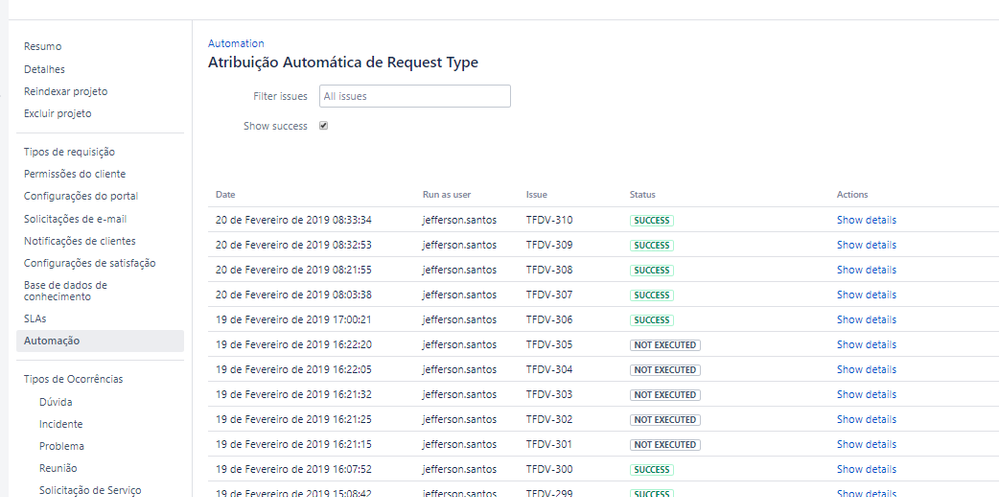This screenshot has width=999, height=497.
Task: Open Tipos de requisição settings
Action: click(x=69, y=152)
